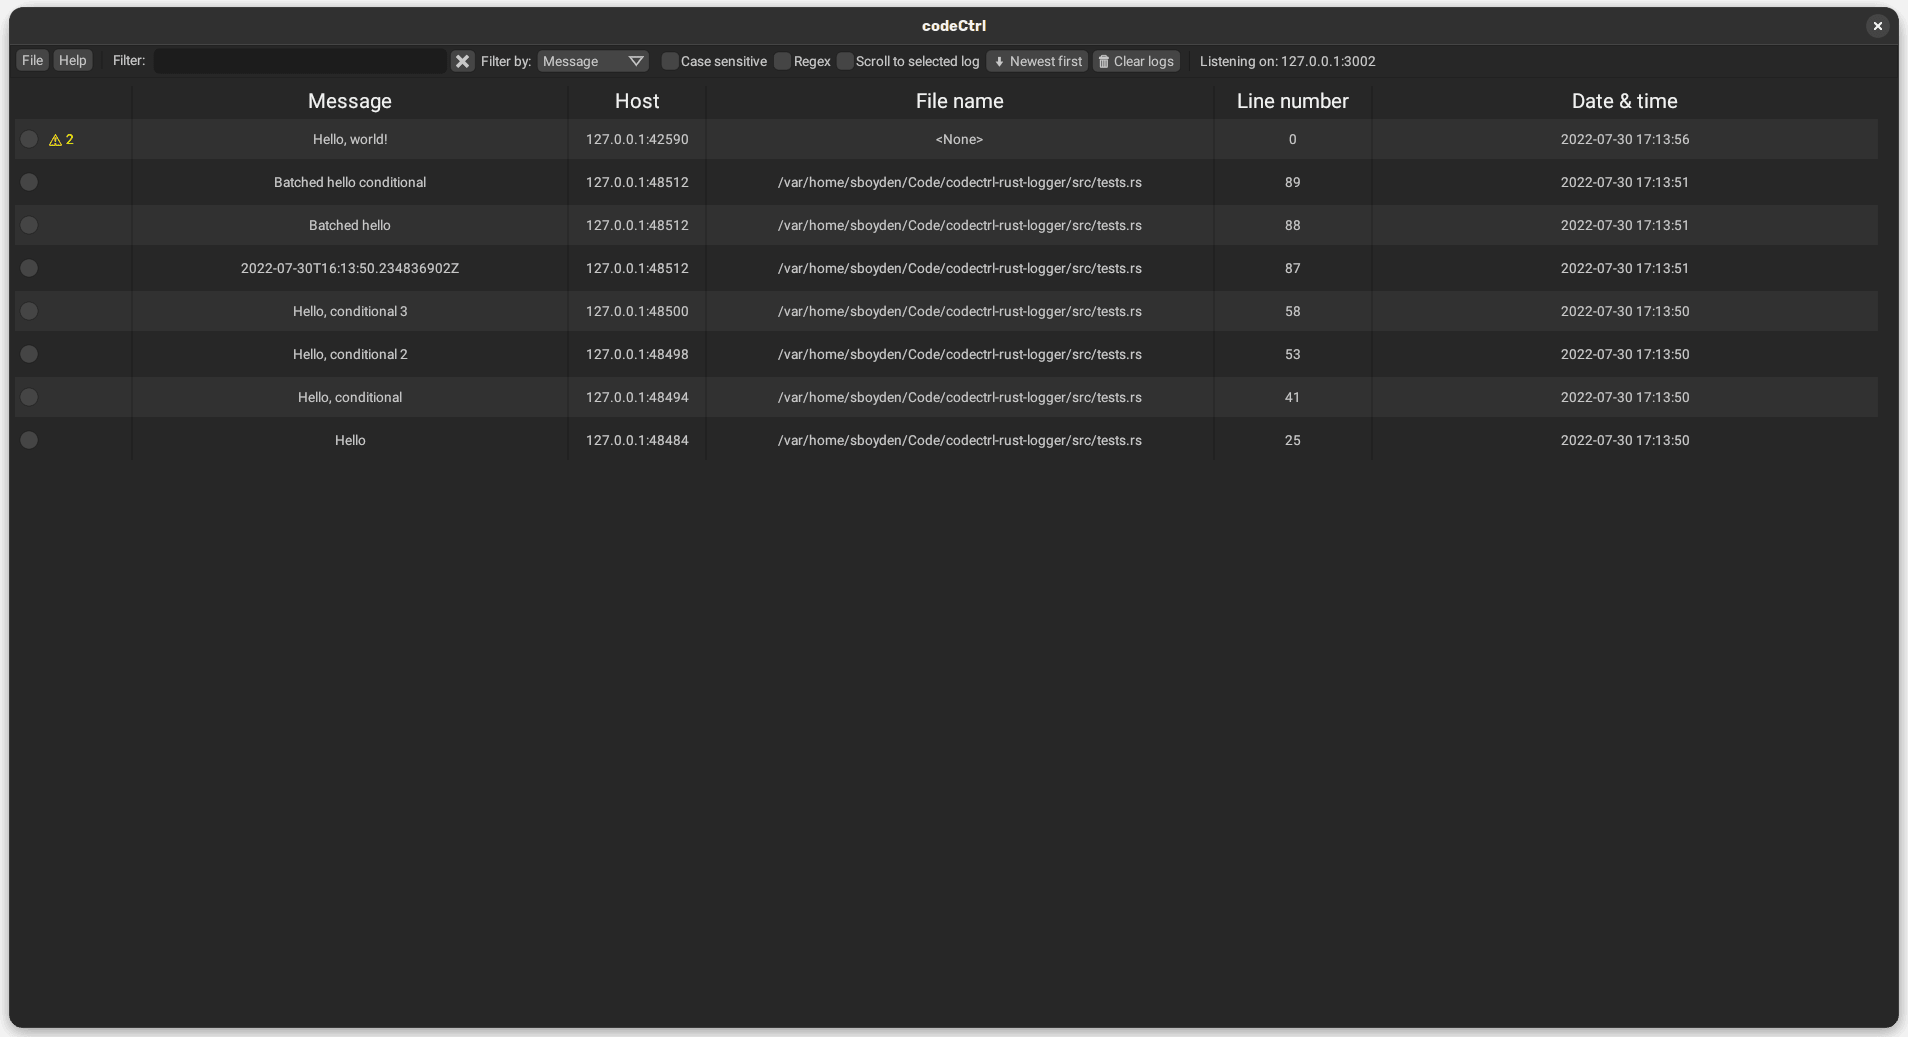This screenshot has width=1908, height=1037.
Task: Select radio button for the Hello log entry
Action: tap(28, 440)
